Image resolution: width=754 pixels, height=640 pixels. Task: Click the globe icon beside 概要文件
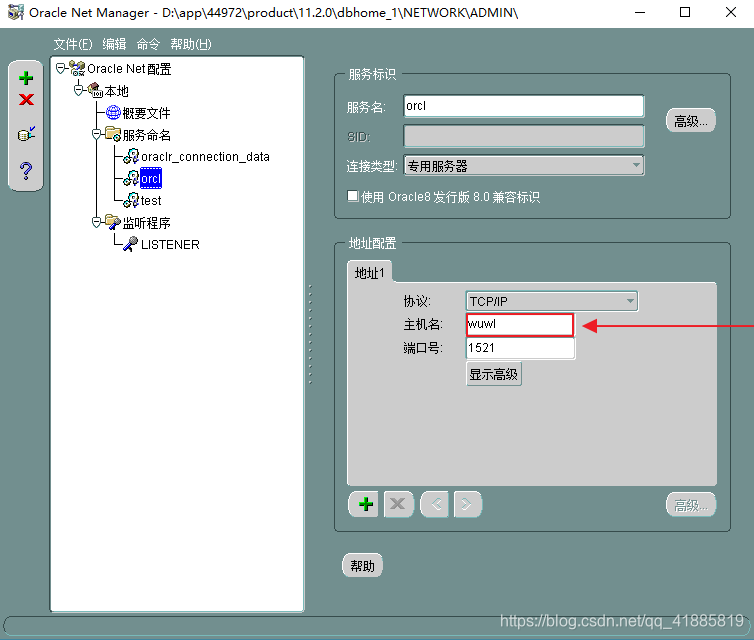[113, 112]
